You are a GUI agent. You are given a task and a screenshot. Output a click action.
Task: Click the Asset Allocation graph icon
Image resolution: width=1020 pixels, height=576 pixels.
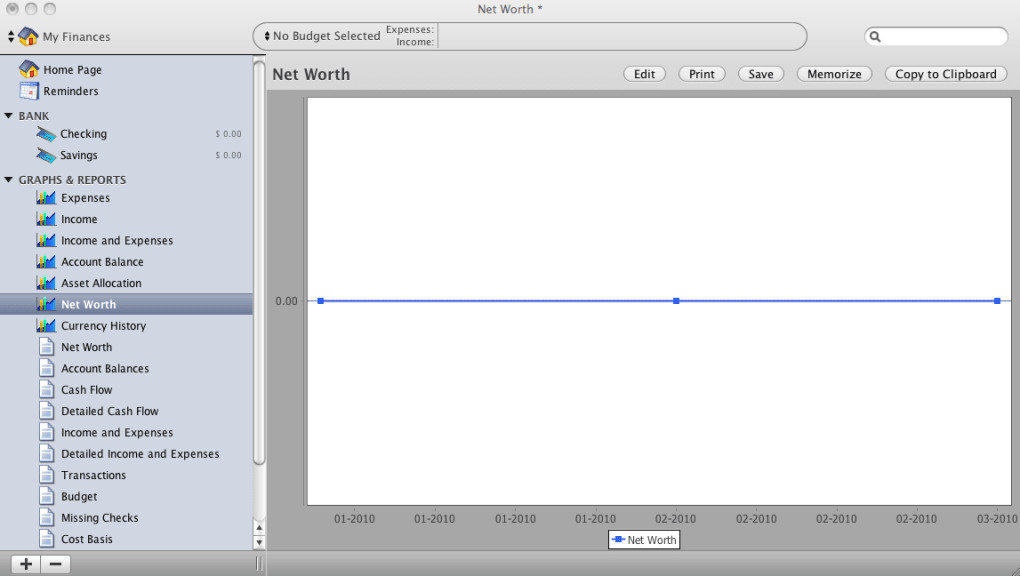(46, 282)
